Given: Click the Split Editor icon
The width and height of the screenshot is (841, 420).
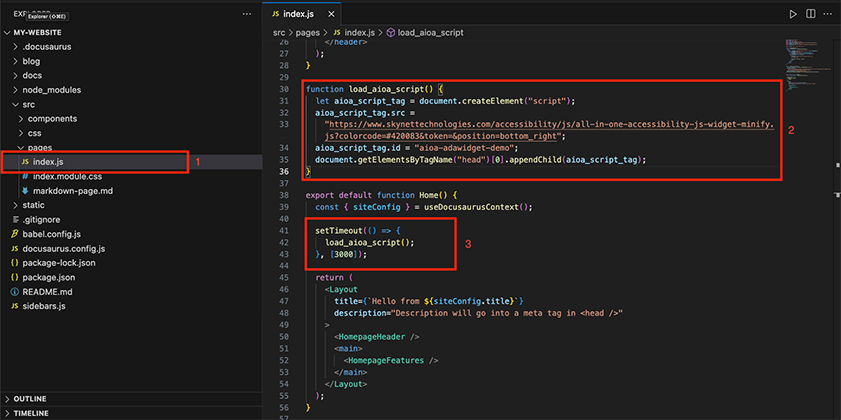Looking at the screenshot, I should [x=811, y=14].
